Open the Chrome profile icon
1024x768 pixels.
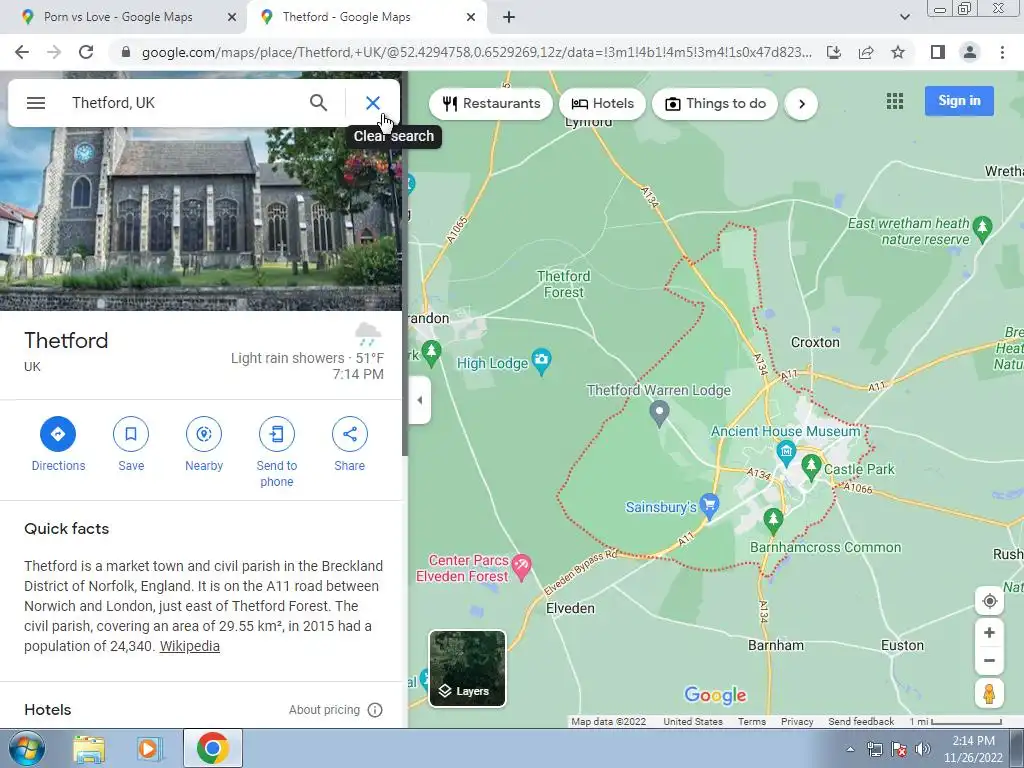[970, 52]
